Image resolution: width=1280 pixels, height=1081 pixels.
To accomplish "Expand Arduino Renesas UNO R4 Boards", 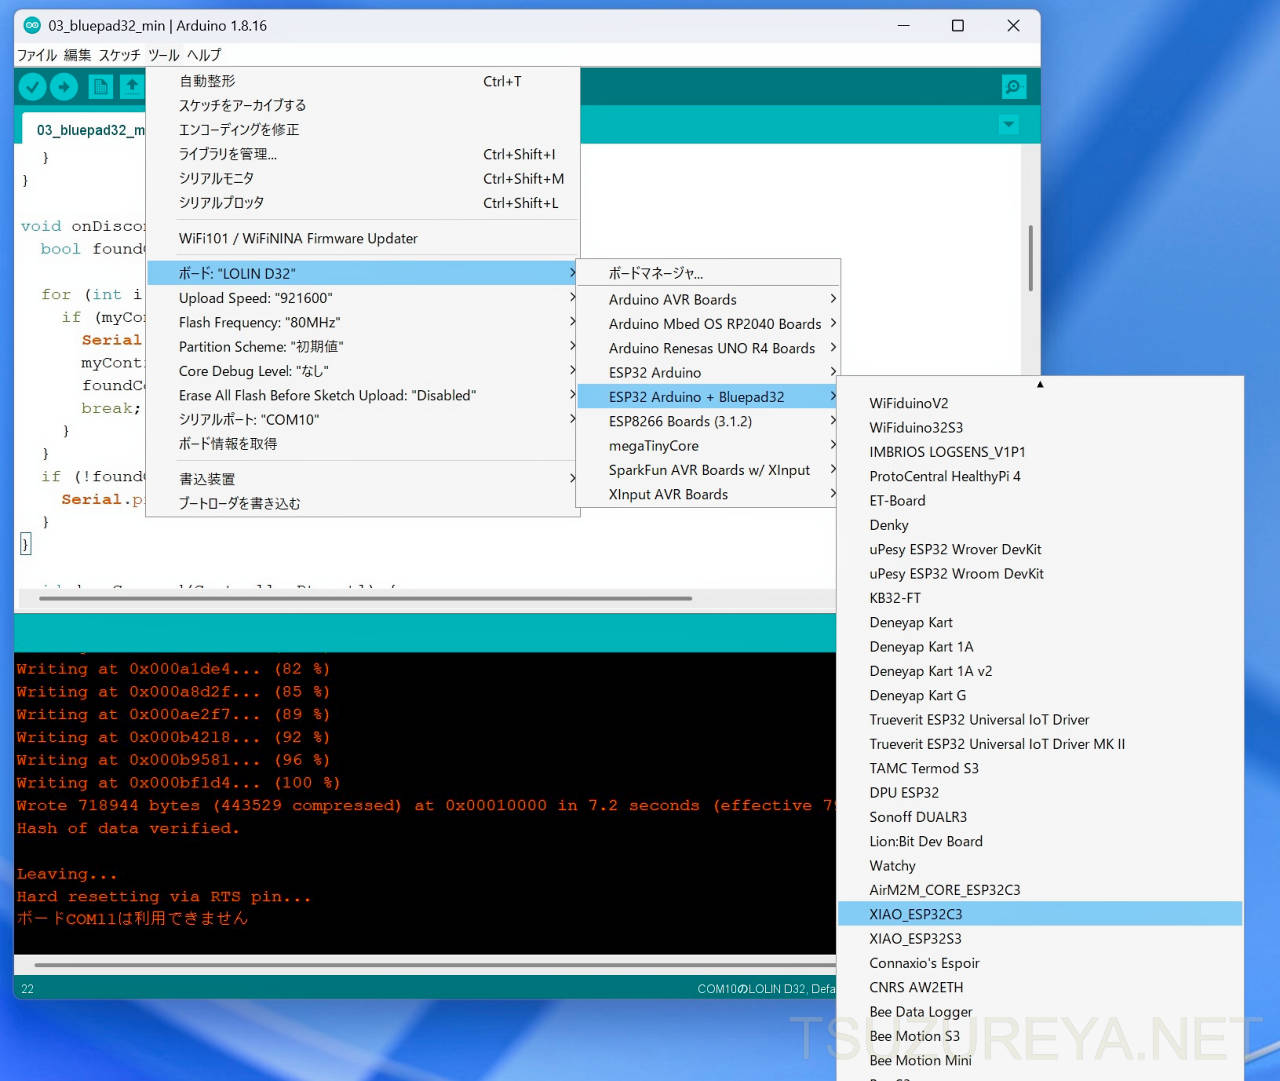I will pyautogui.click(x=708, y=348).
